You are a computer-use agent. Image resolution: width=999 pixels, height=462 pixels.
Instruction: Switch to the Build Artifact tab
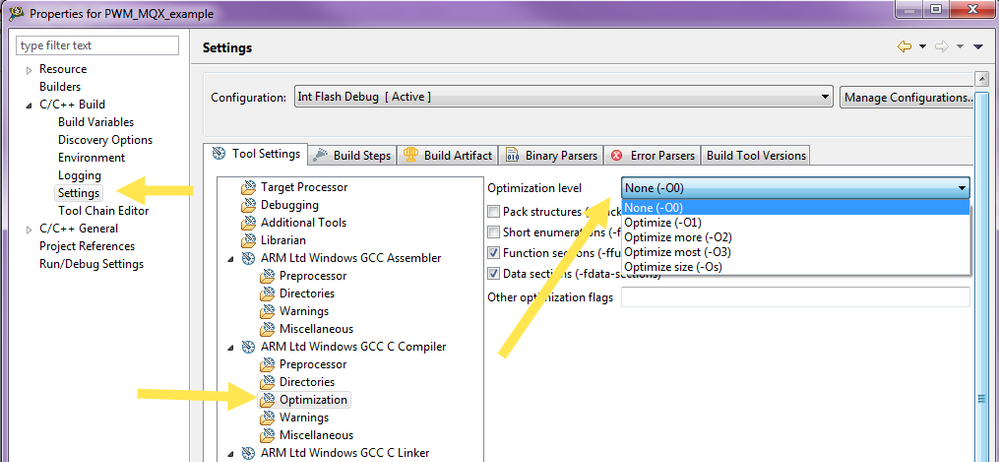pyautogui.click(x=449, y=155)
